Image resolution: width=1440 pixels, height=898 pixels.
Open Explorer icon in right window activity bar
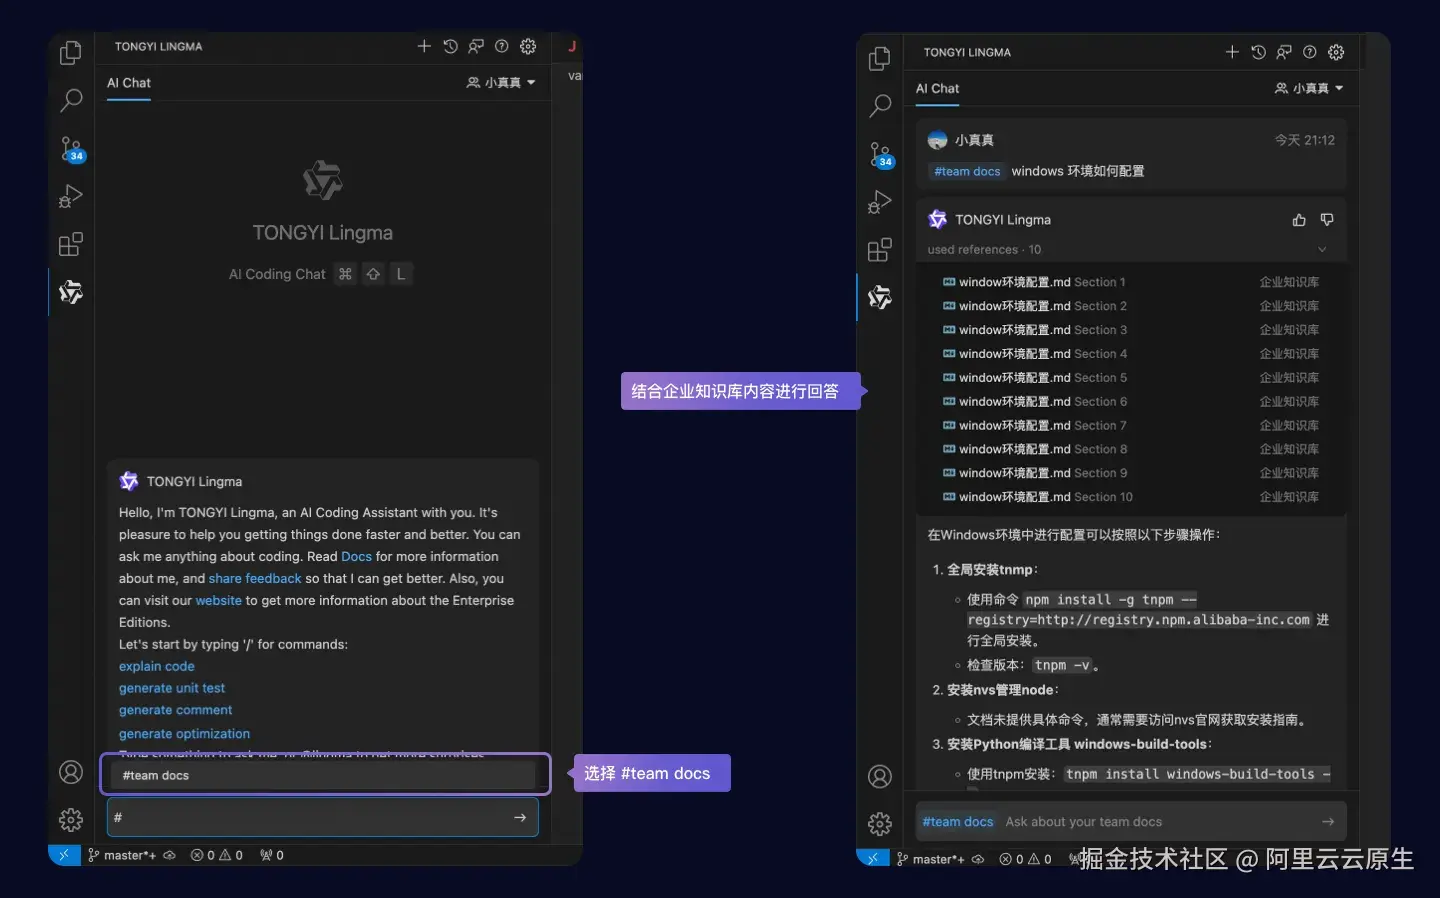point(880,59)
